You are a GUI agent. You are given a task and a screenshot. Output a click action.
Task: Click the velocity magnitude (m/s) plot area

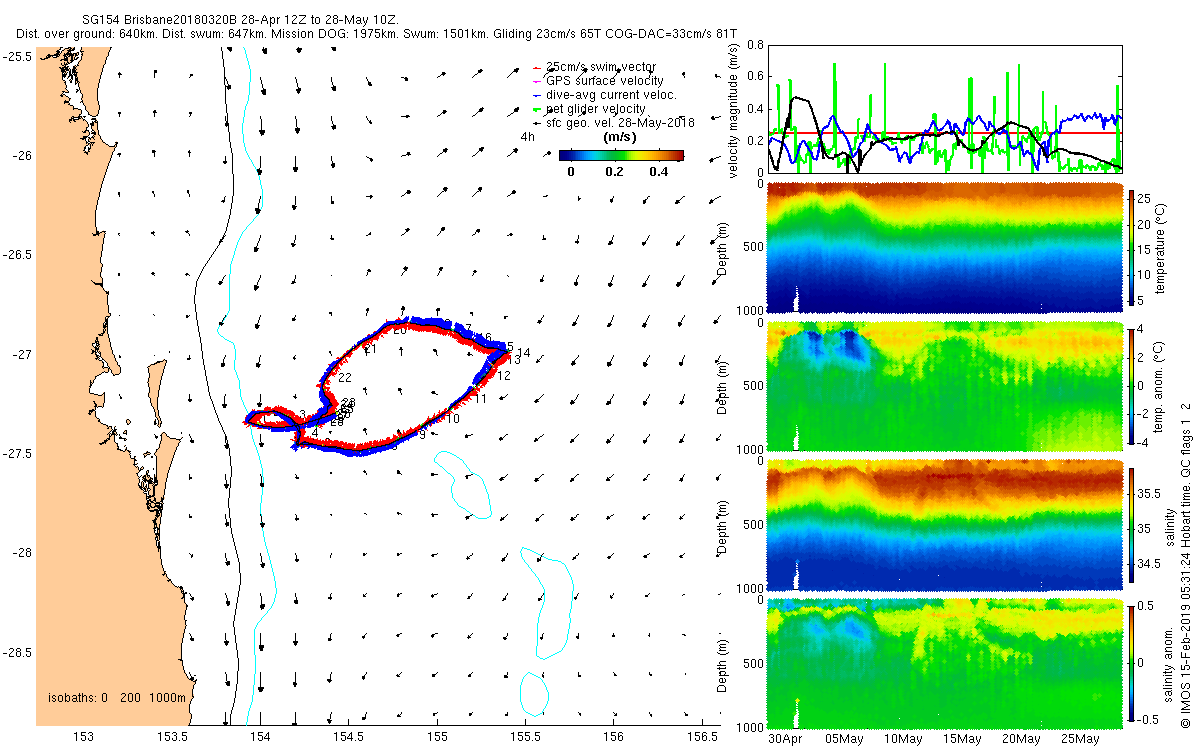[944, 108]
